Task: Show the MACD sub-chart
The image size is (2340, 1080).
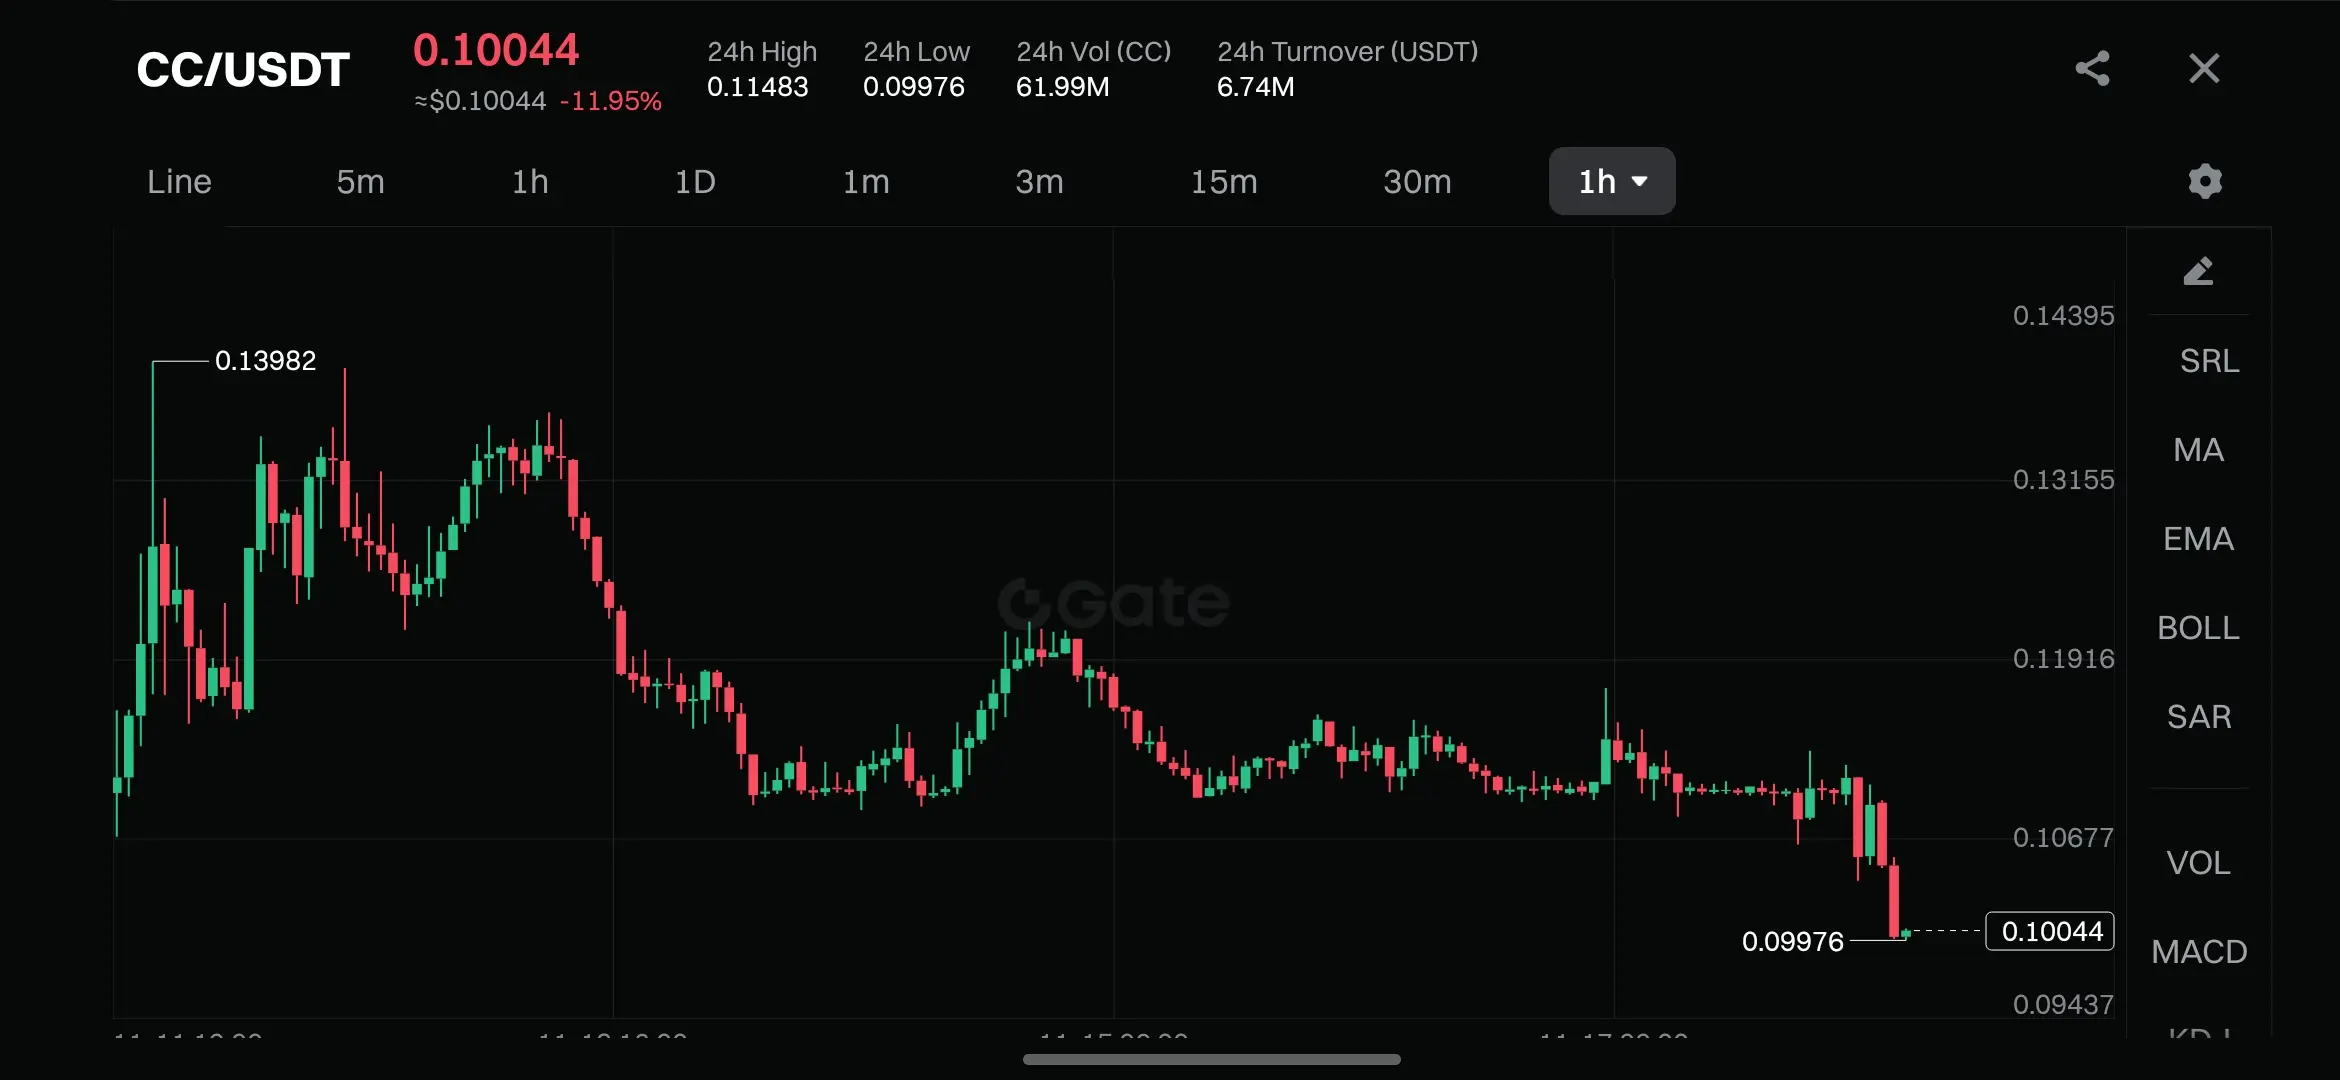Action: (x=2198, y=951)
